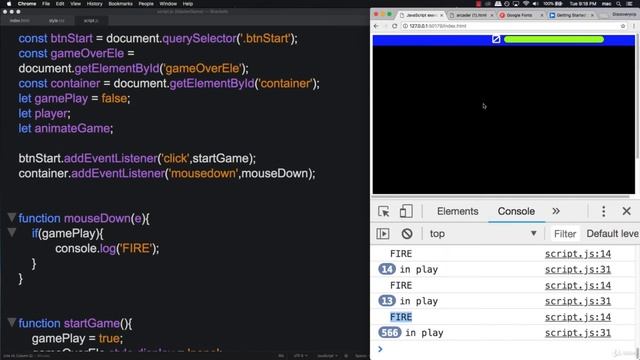The image size is (640, 360).
Task: Open the Window menu
Action: 168,4
